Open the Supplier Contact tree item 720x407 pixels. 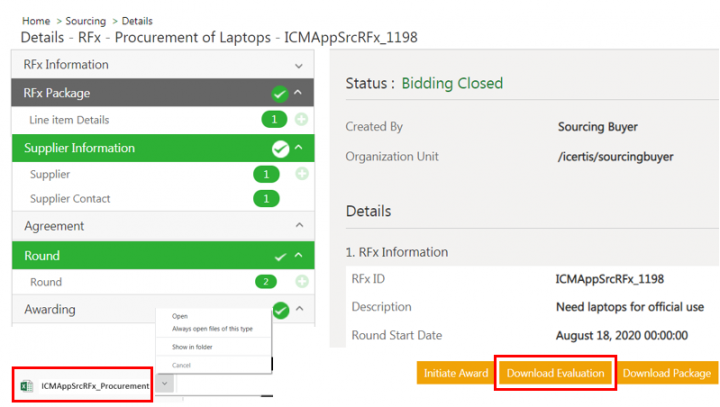coord(70,199)
